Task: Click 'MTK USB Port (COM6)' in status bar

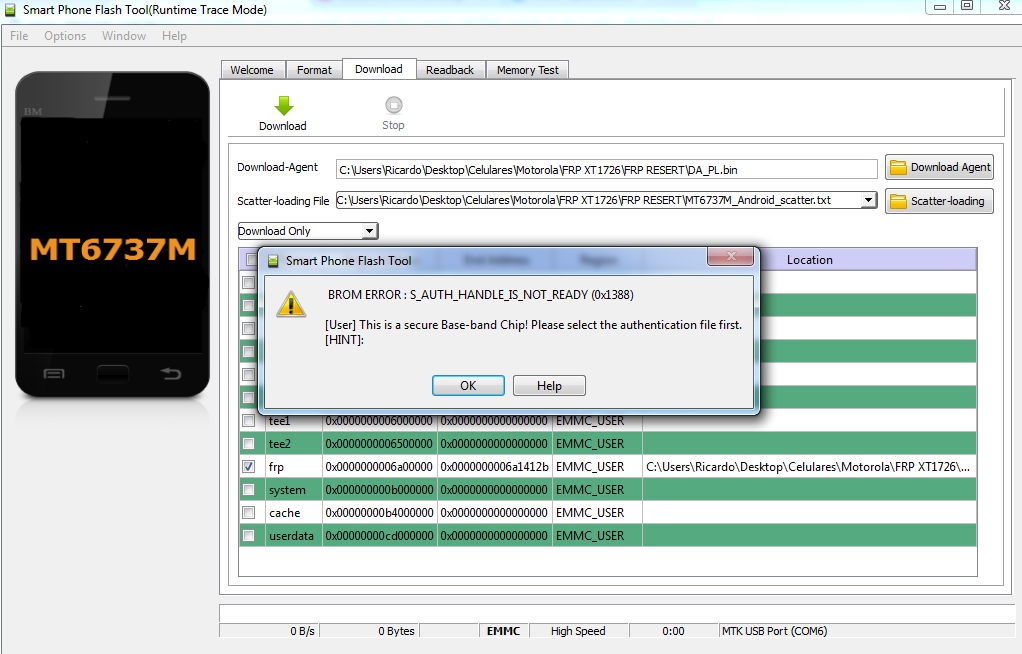Action: (x=774, y=631)
